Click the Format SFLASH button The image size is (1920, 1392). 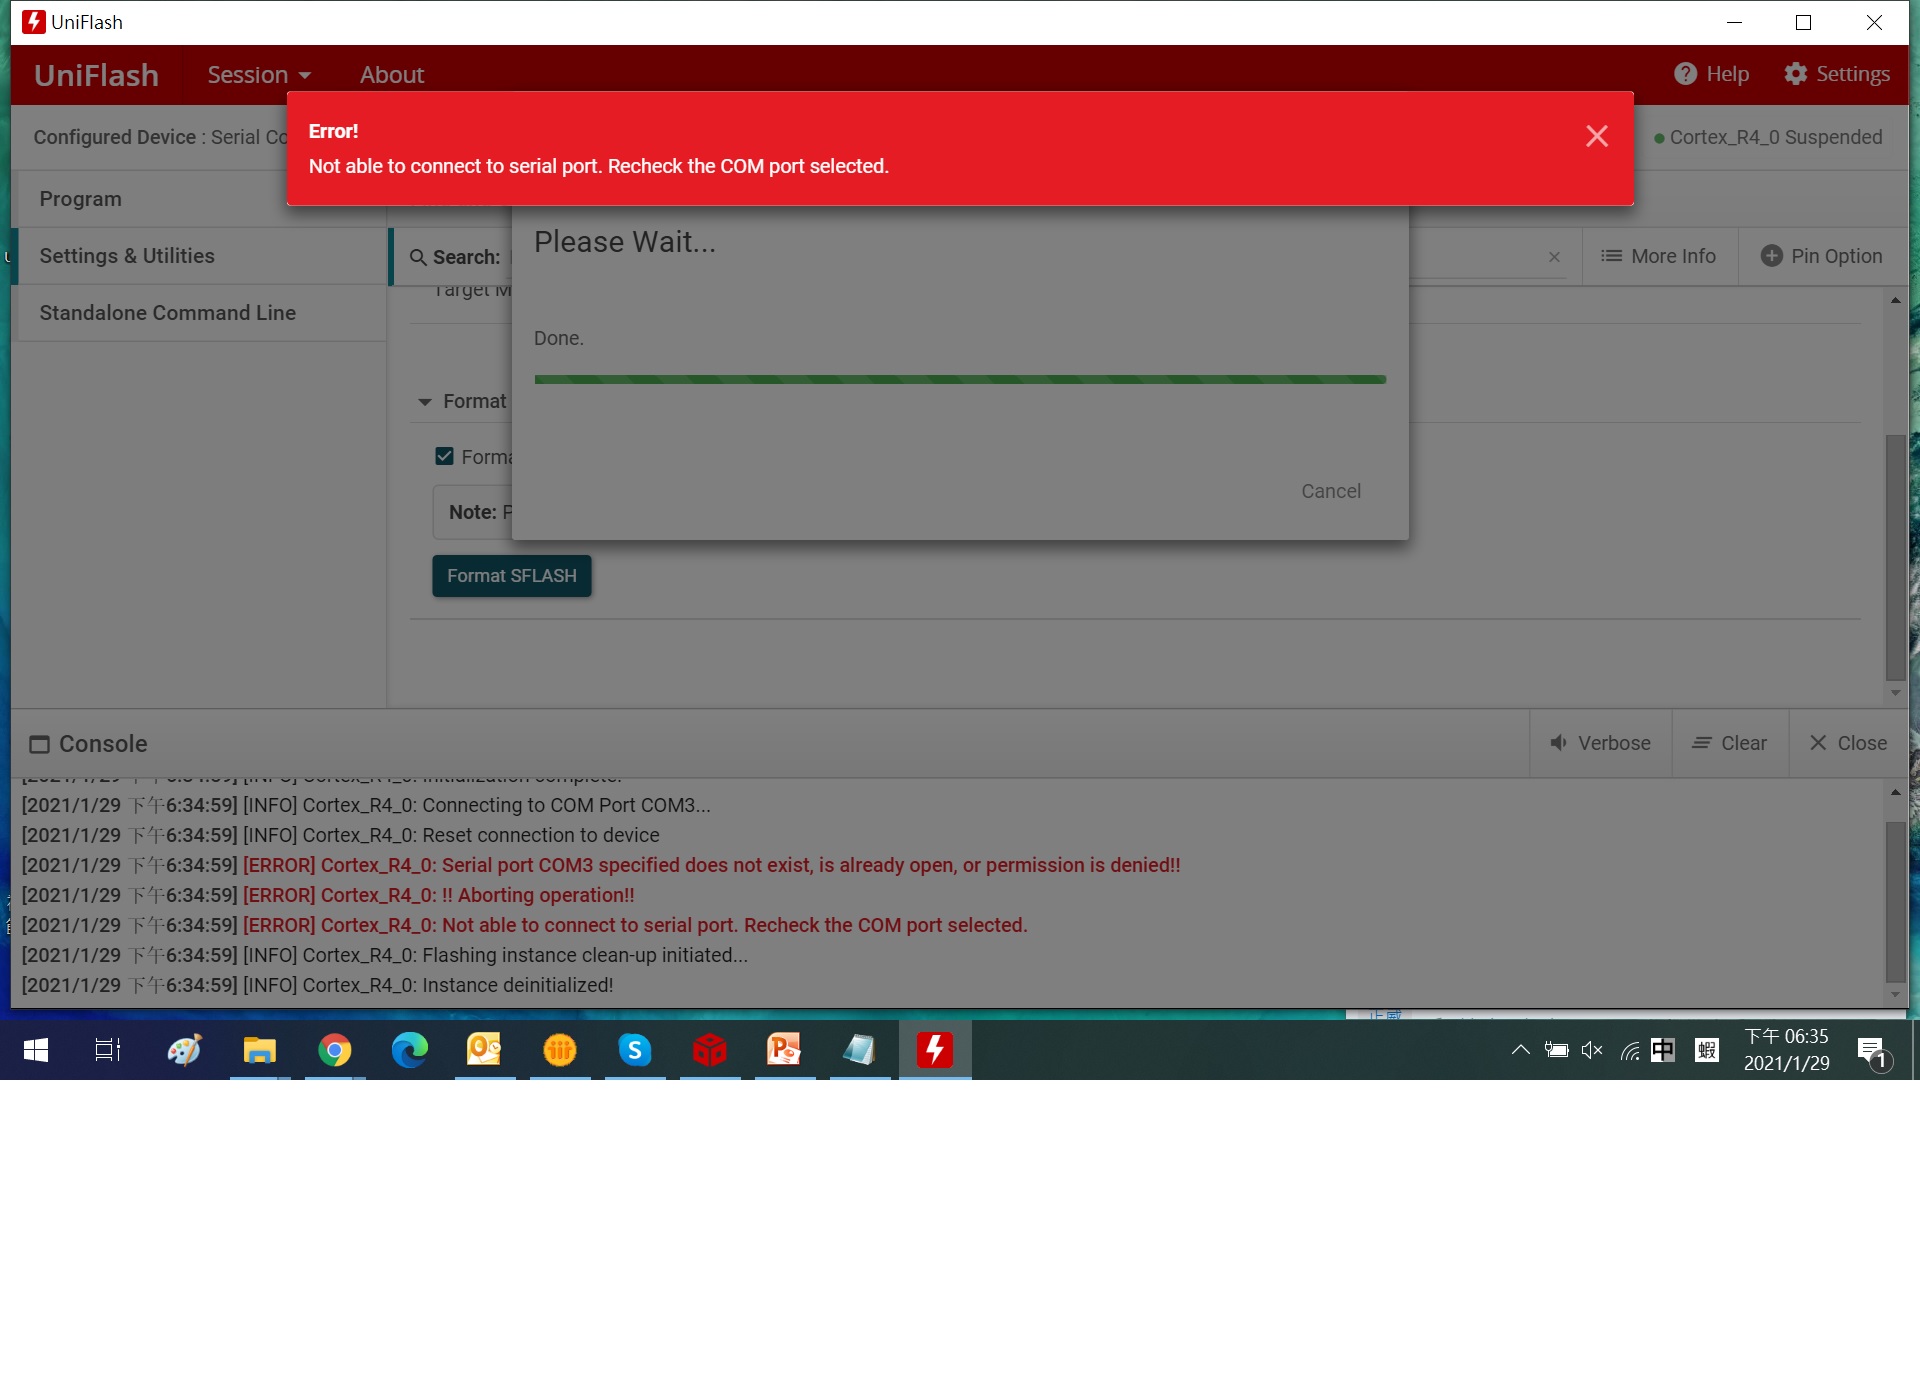(x=512, y=576)
